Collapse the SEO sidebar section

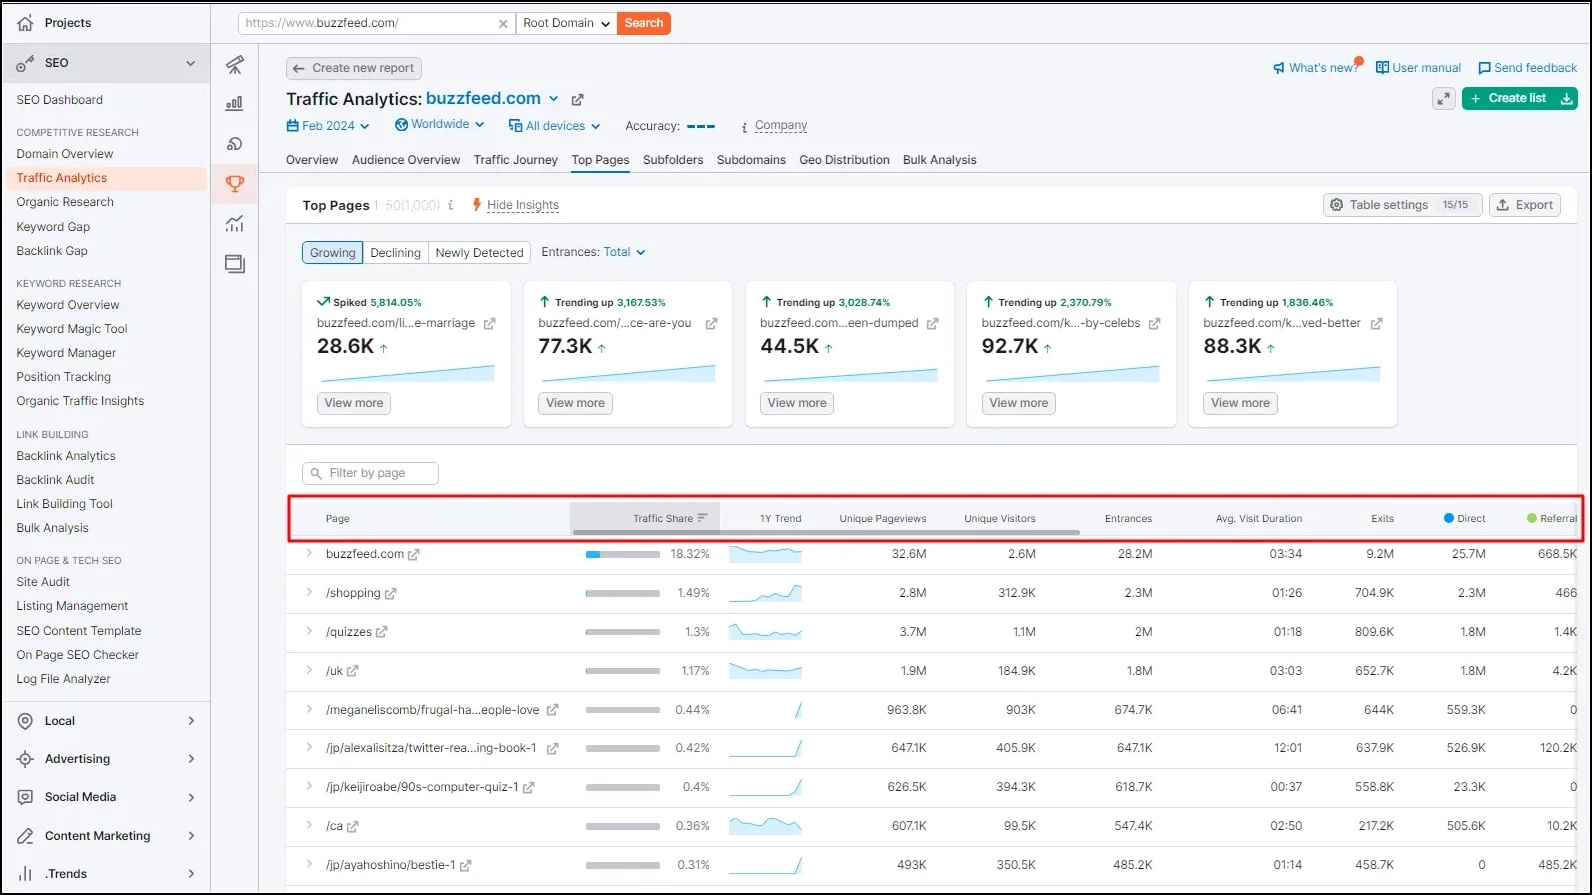(x=191, y=63)
